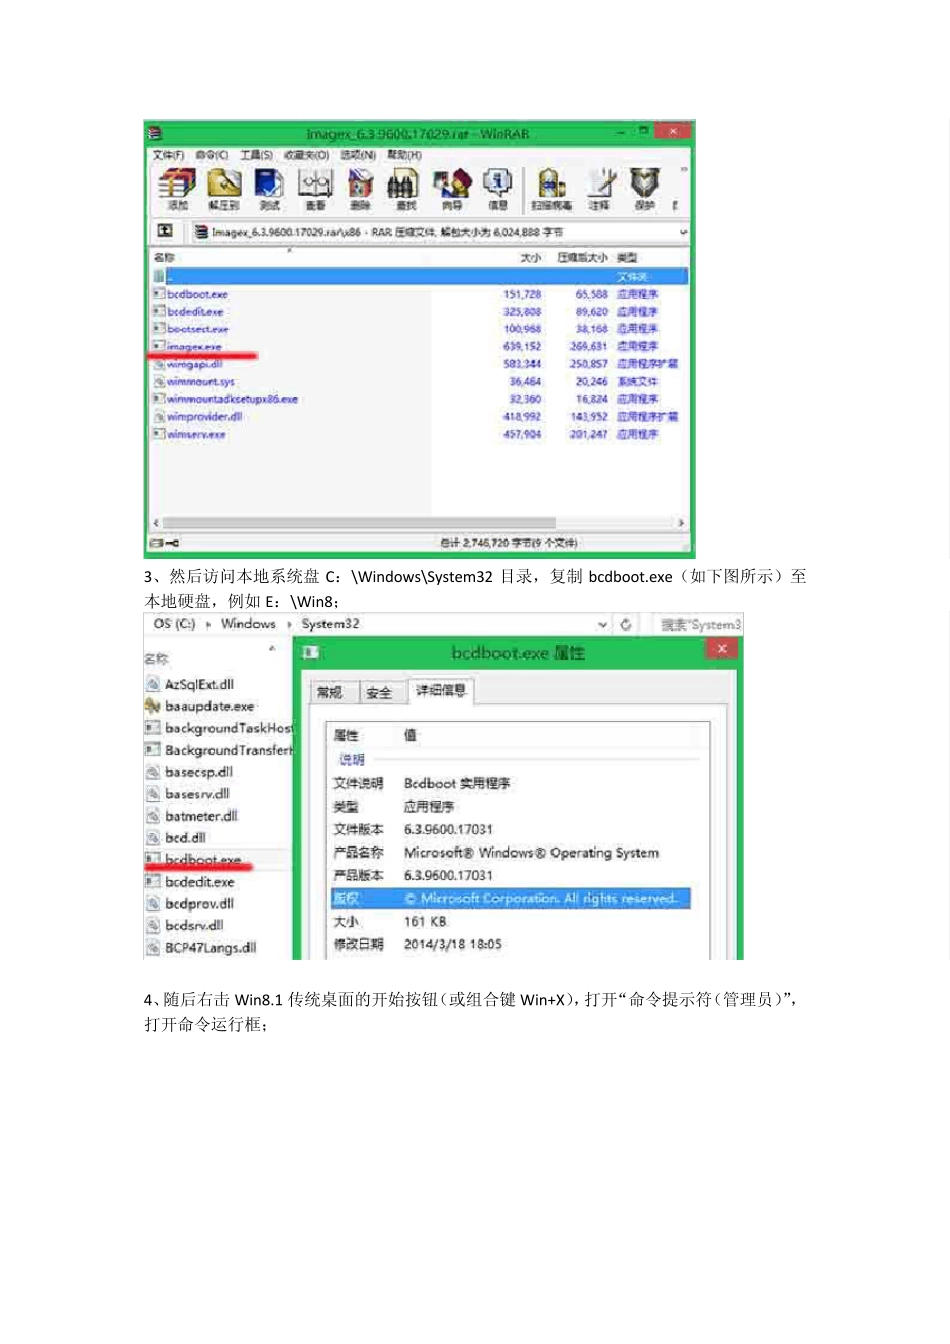Focus the Search System32 input box
The image size is (950, 1344).
point(699,624)
